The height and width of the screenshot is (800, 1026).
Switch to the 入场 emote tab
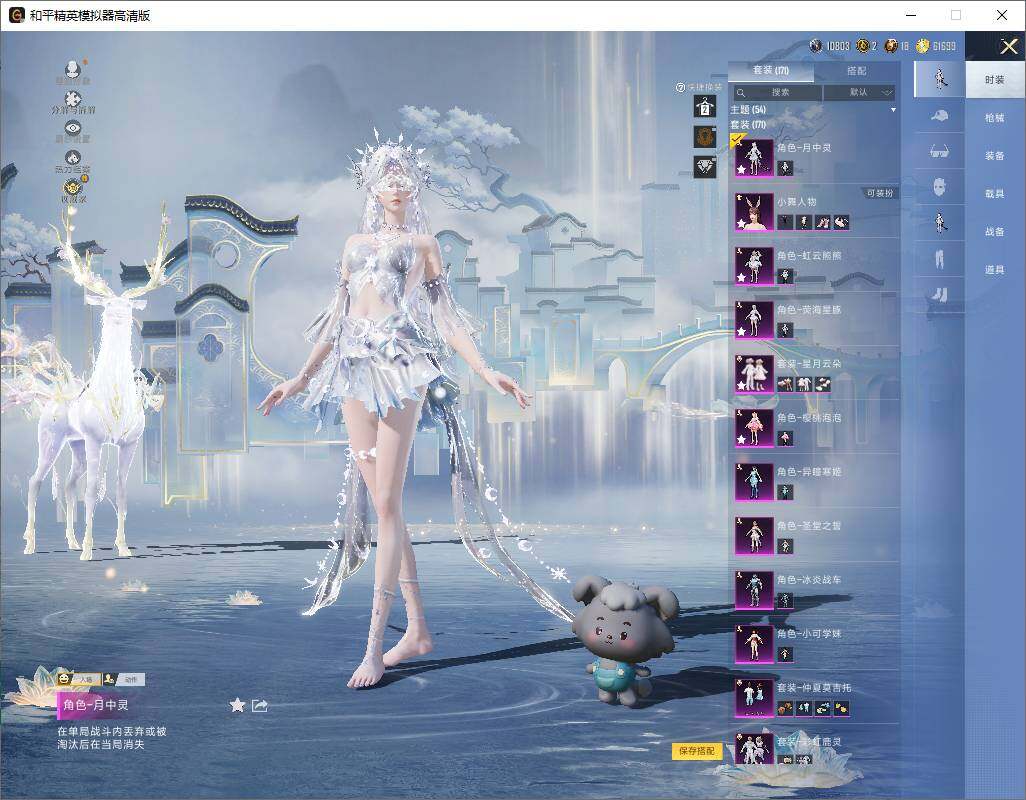tap(79, 680)
